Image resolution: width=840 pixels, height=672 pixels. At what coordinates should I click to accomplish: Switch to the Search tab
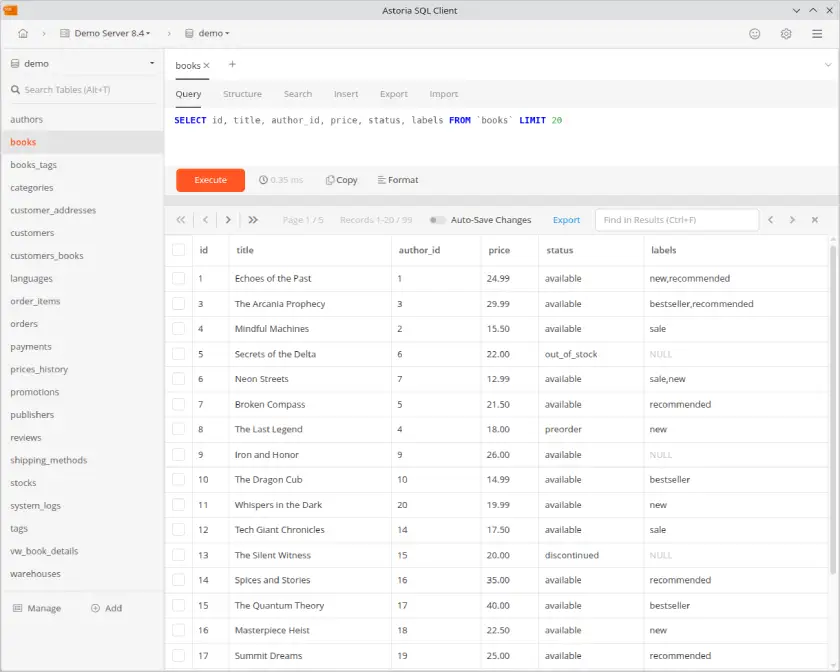[x=298, y=94]
